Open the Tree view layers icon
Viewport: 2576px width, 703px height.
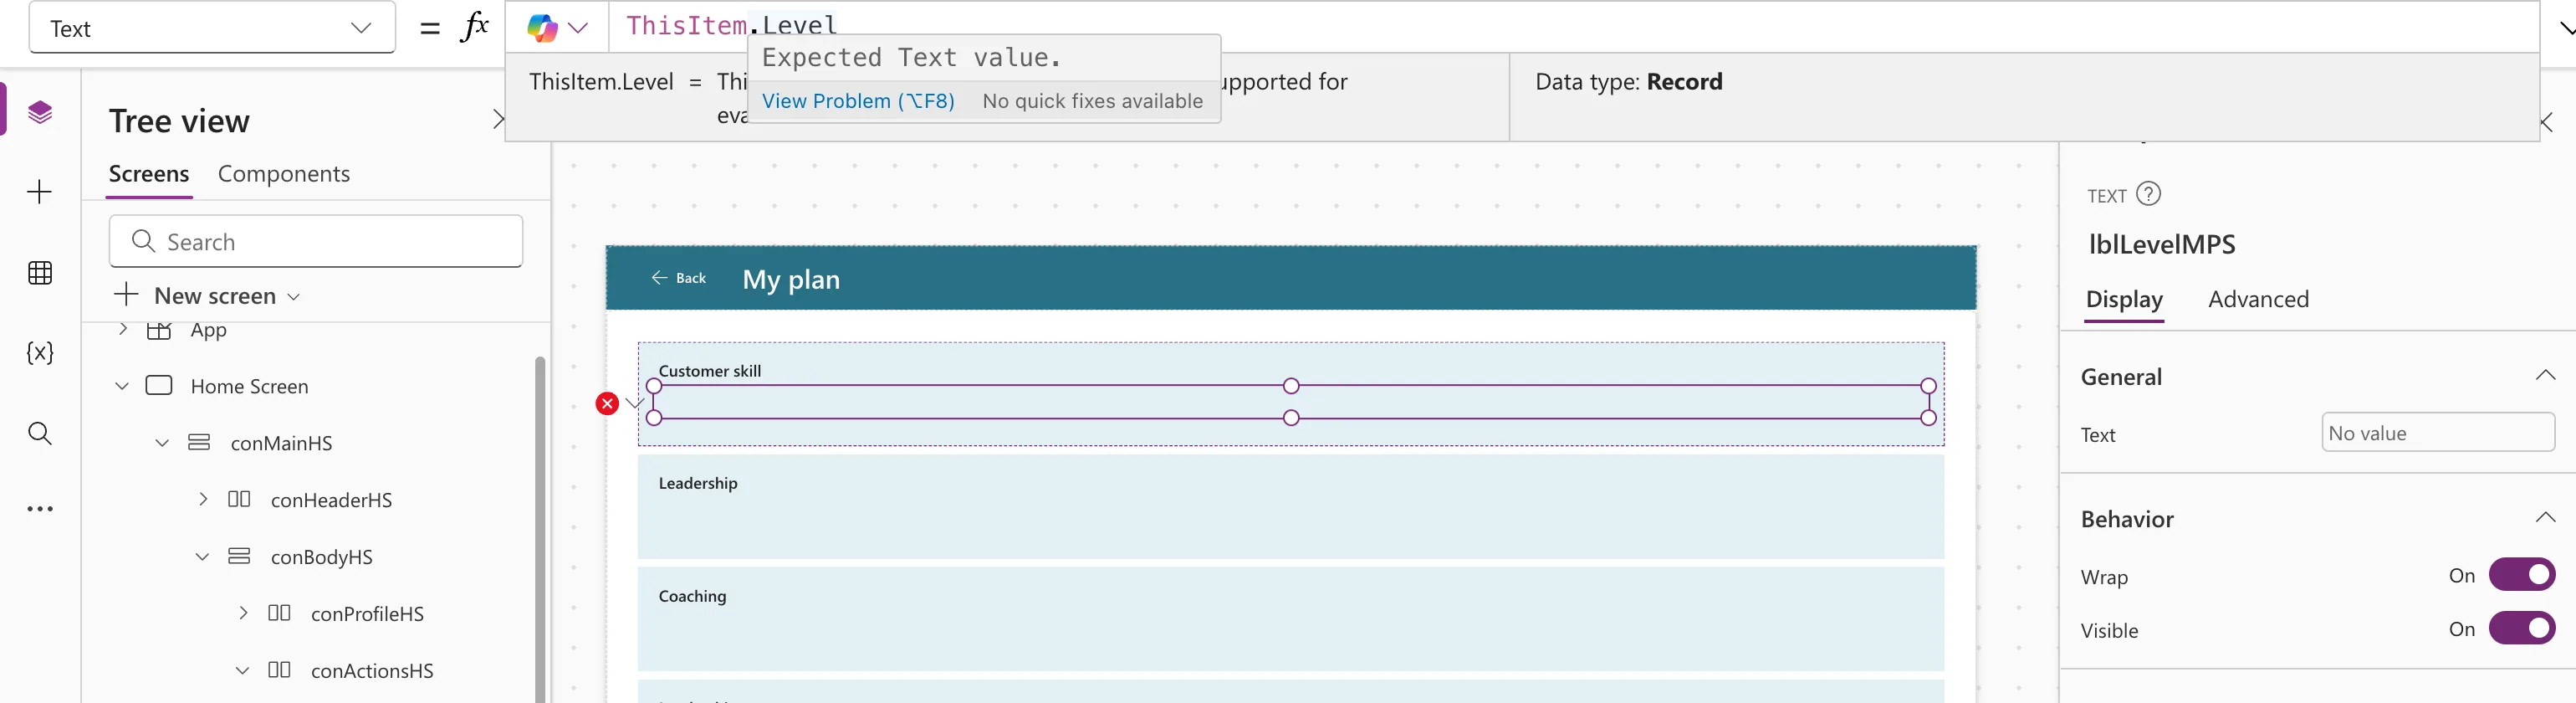pyautogui.click(x=40, y=111)
